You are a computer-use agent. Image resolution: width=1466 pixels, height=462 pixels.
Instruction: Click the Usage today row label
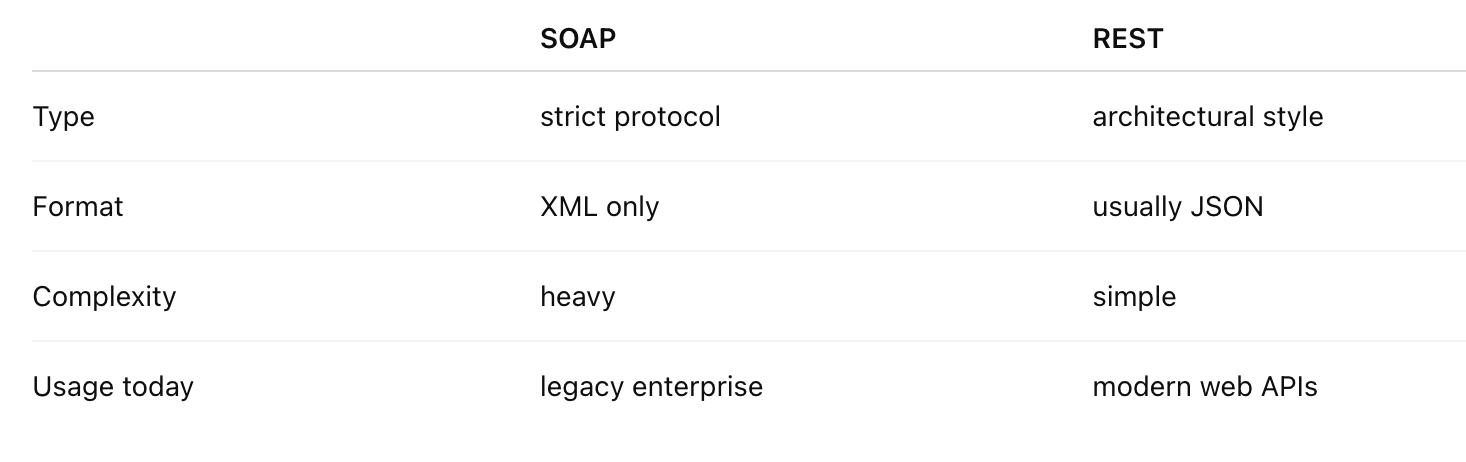click(x=113, y=387)
